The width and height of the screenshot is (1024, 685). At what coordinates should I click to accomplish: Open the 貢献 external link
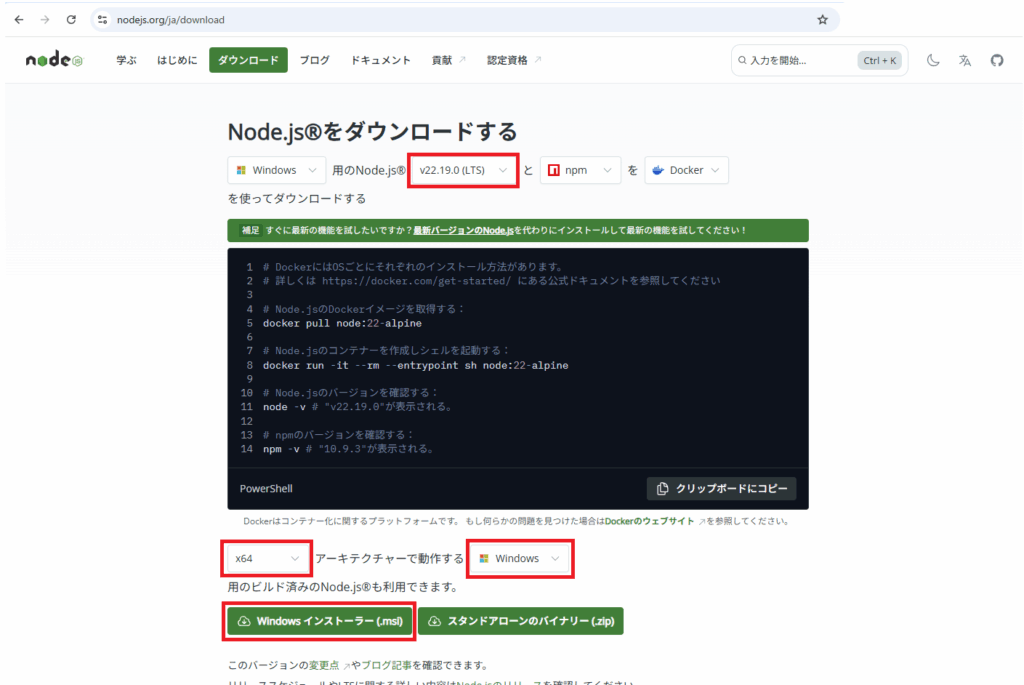(x=448, y=60)
